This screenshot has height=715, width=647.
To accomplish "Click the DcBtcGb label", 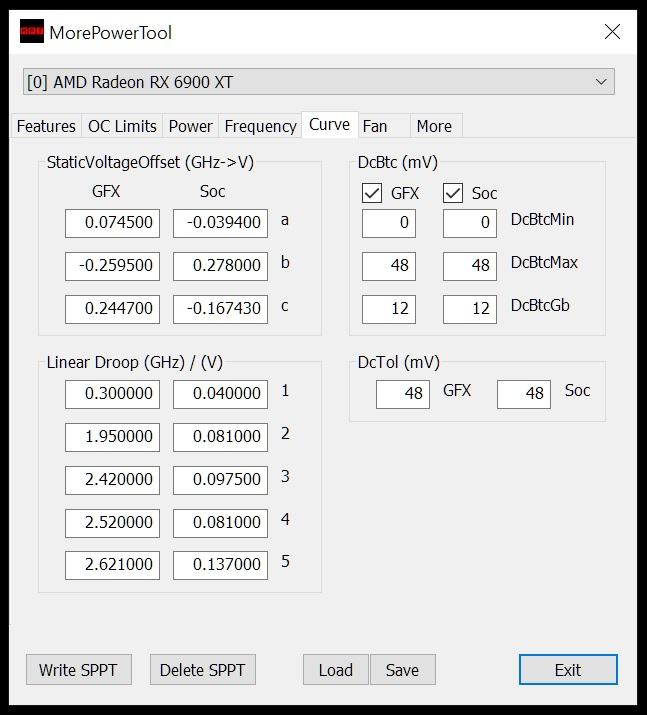I will (540, 306).
